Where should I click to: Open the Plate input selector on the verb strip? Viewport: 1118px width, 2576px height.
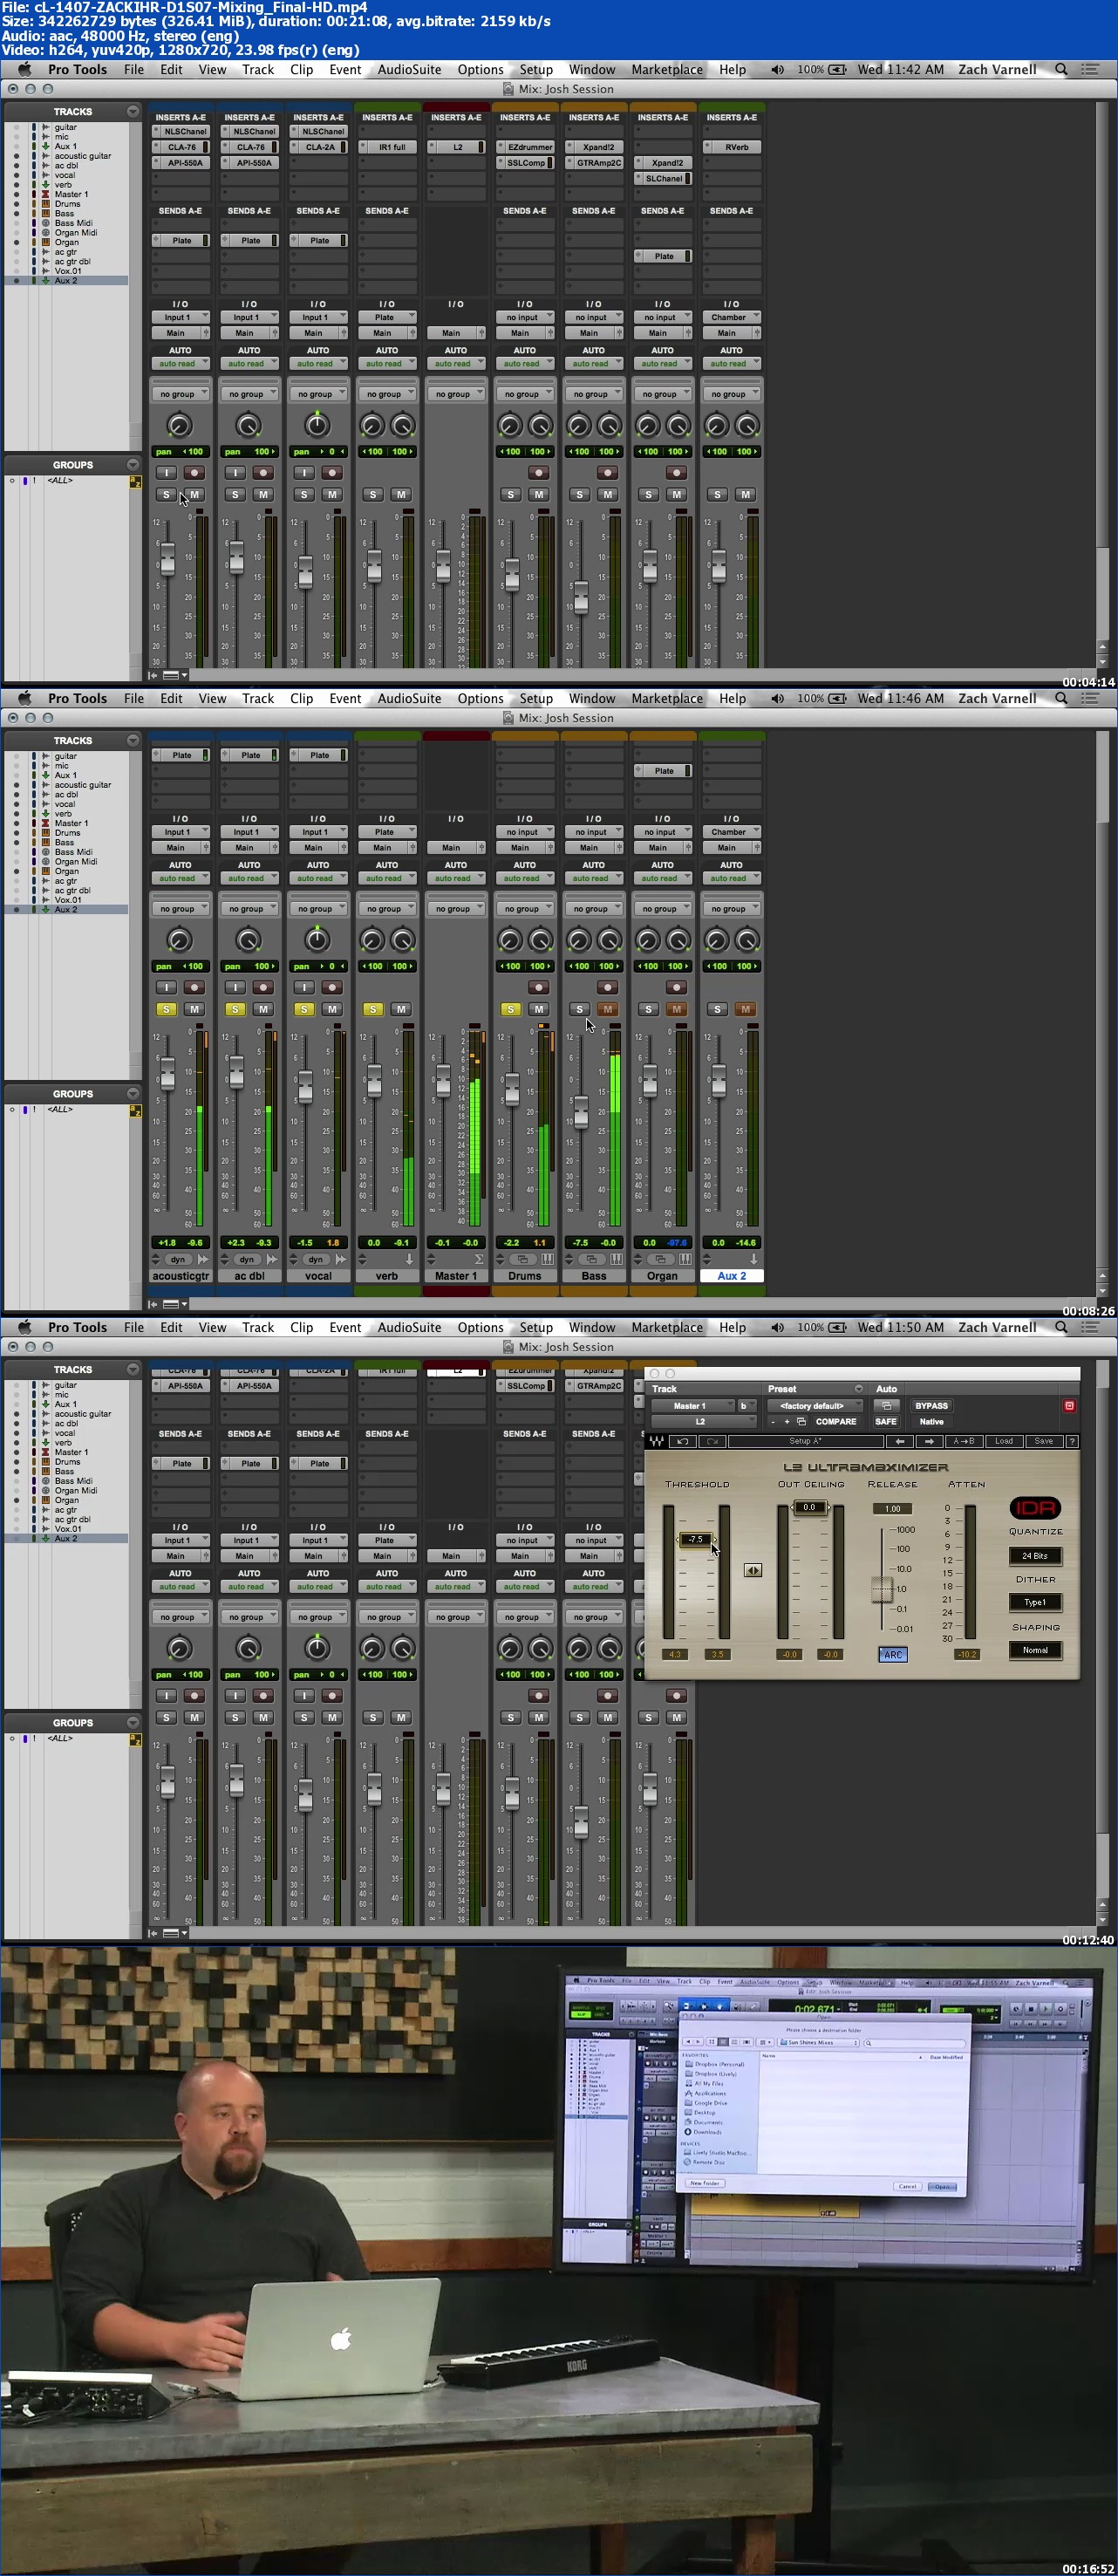(x=387, y=832)
